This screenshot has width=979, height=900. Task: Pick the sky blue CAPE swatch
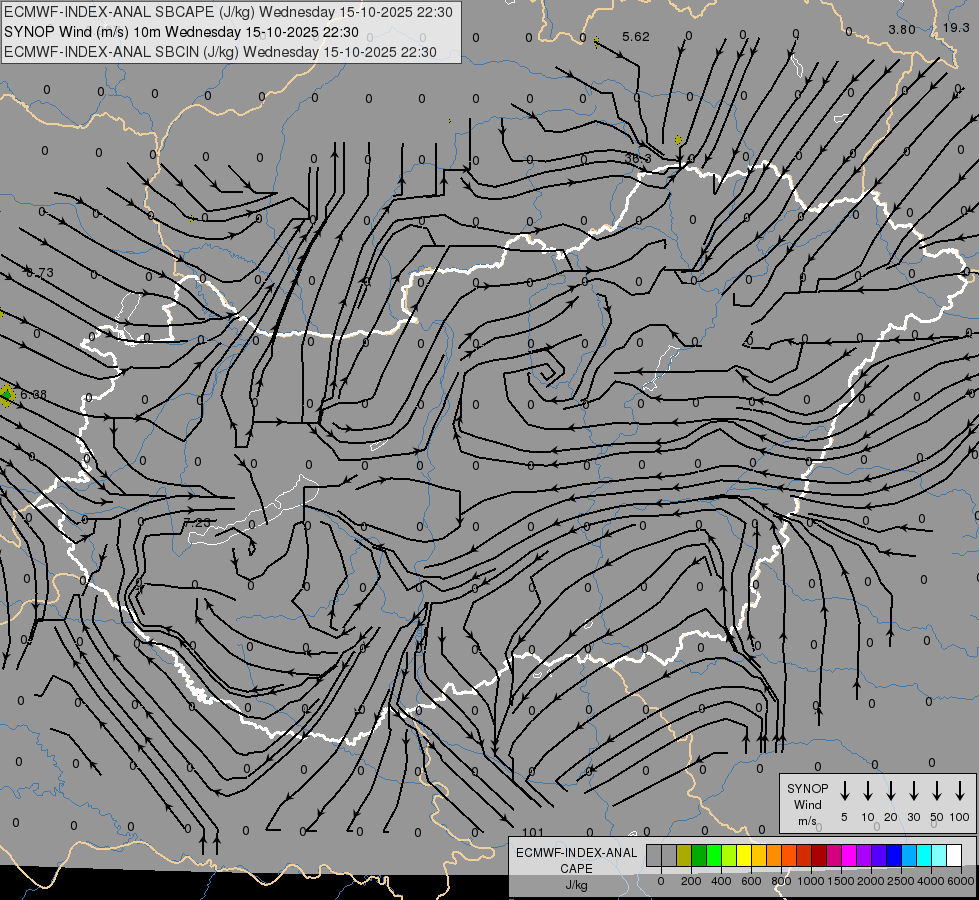(x=910, y=855)
